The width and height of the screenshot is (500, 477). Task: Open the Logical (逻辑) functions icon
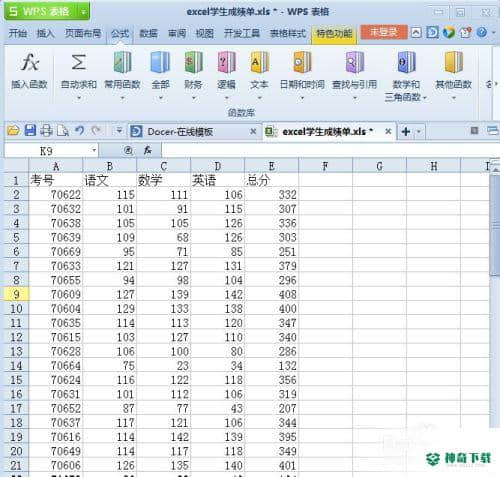pos(226,62)
